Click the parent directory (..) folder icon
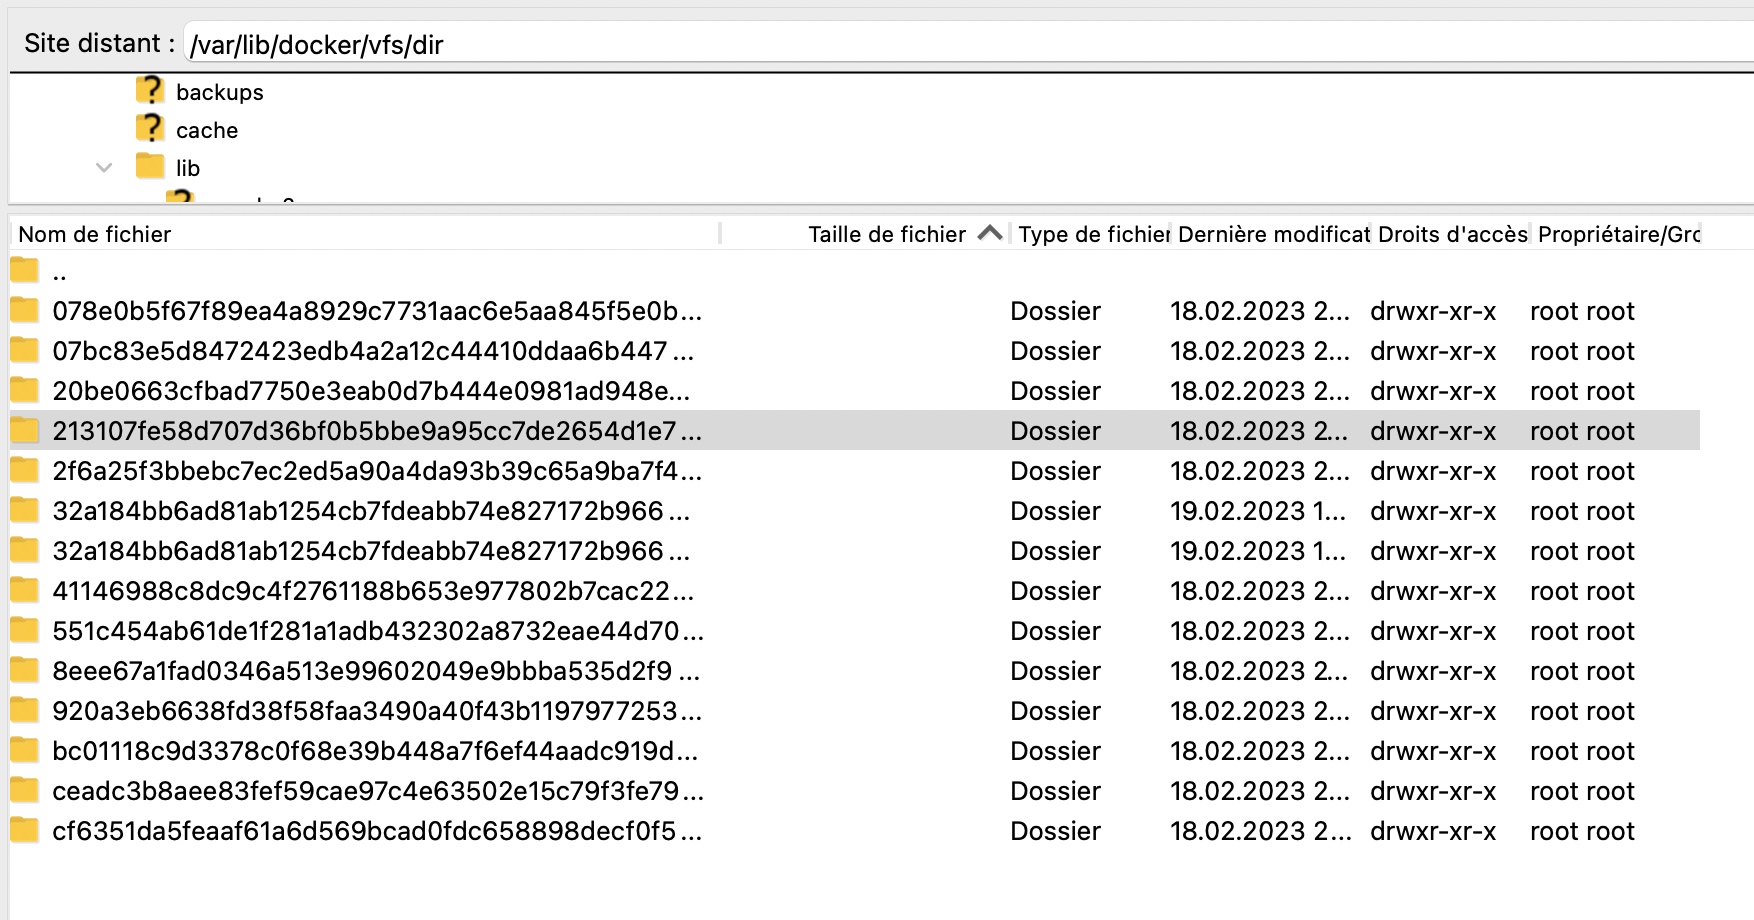Screen dimensions: 1754x920 coord(25,271)
